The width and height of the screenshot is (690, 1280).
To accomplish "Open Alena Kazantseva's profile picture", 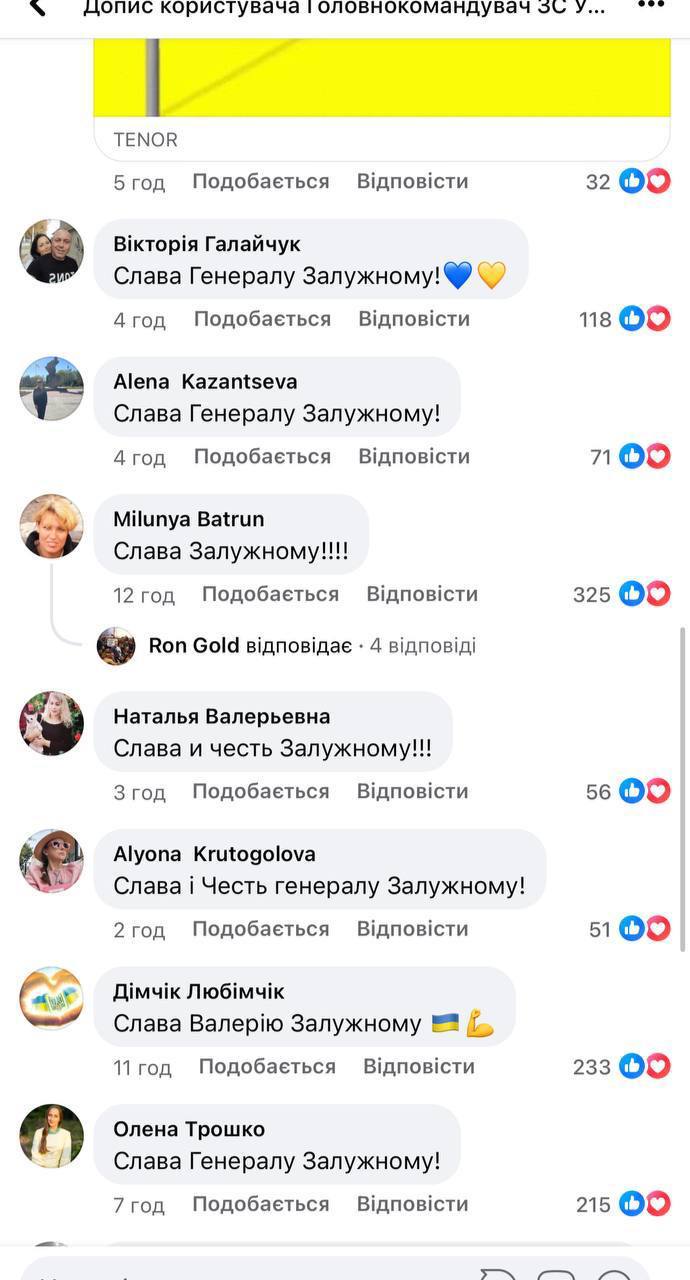I will click(x=52, y=389).
